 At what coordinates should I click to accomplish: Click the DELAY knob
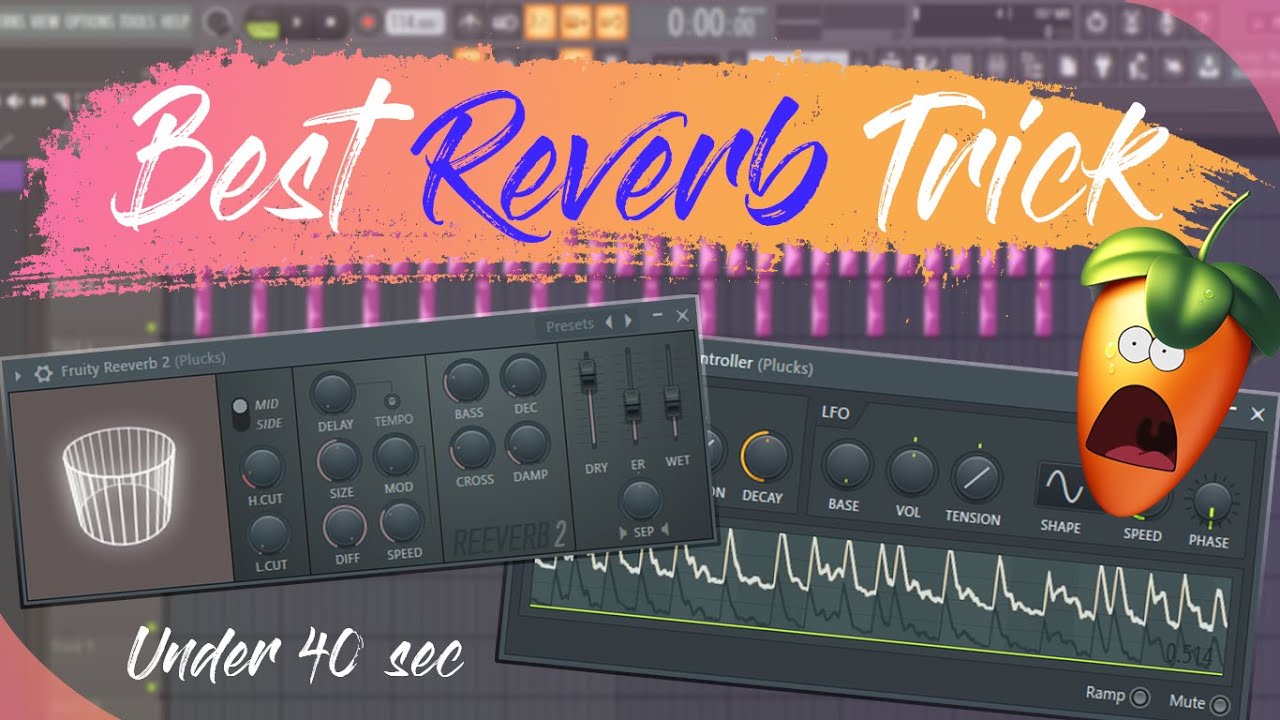point(333,393)
